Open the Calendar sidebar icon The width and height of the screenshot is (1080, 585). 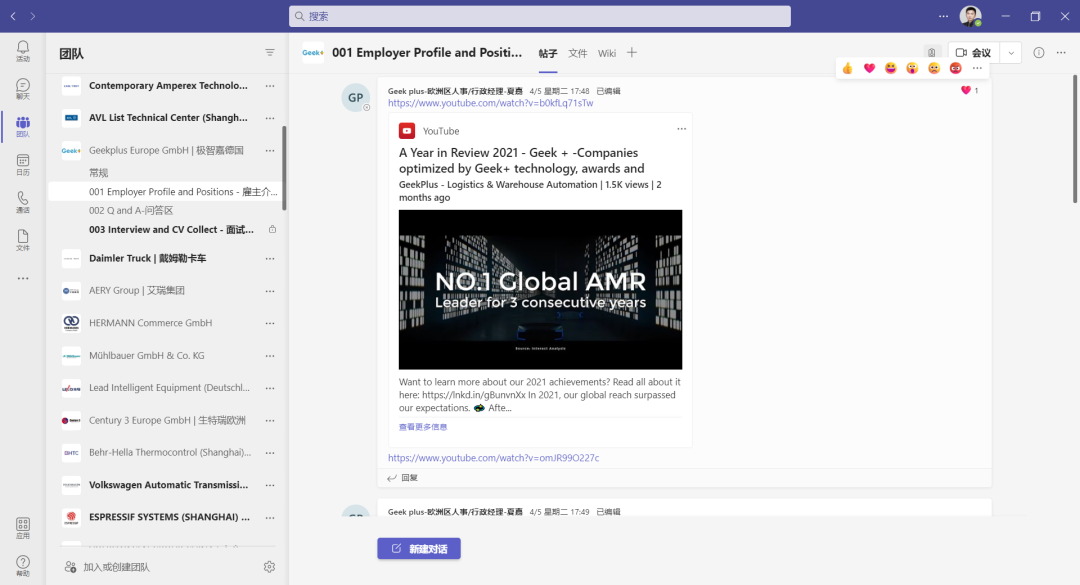click(23, 164)
